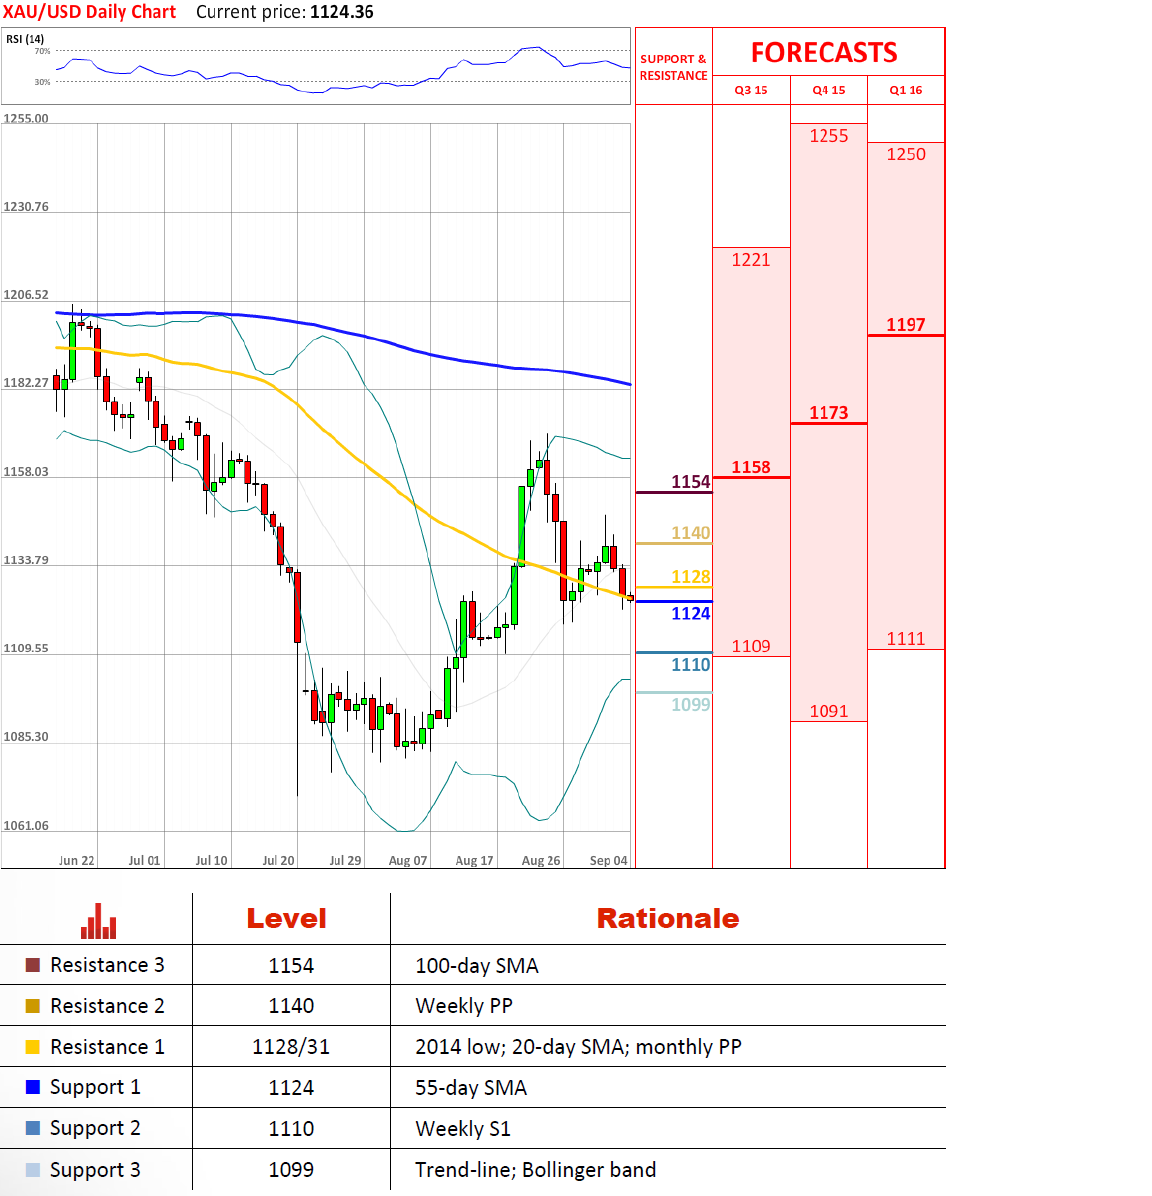The width and height of the screenshot is (1152, 1196).
Task: Click the current price value 1124.36
Action: (x=342, y=12)
